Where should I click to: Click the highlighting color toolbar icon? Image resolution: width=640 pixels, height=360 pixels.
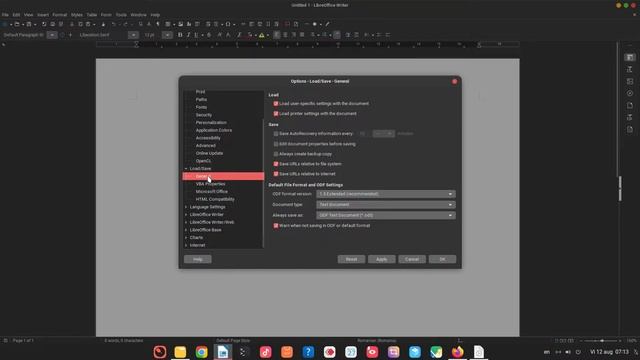click(x=262, y=35)
